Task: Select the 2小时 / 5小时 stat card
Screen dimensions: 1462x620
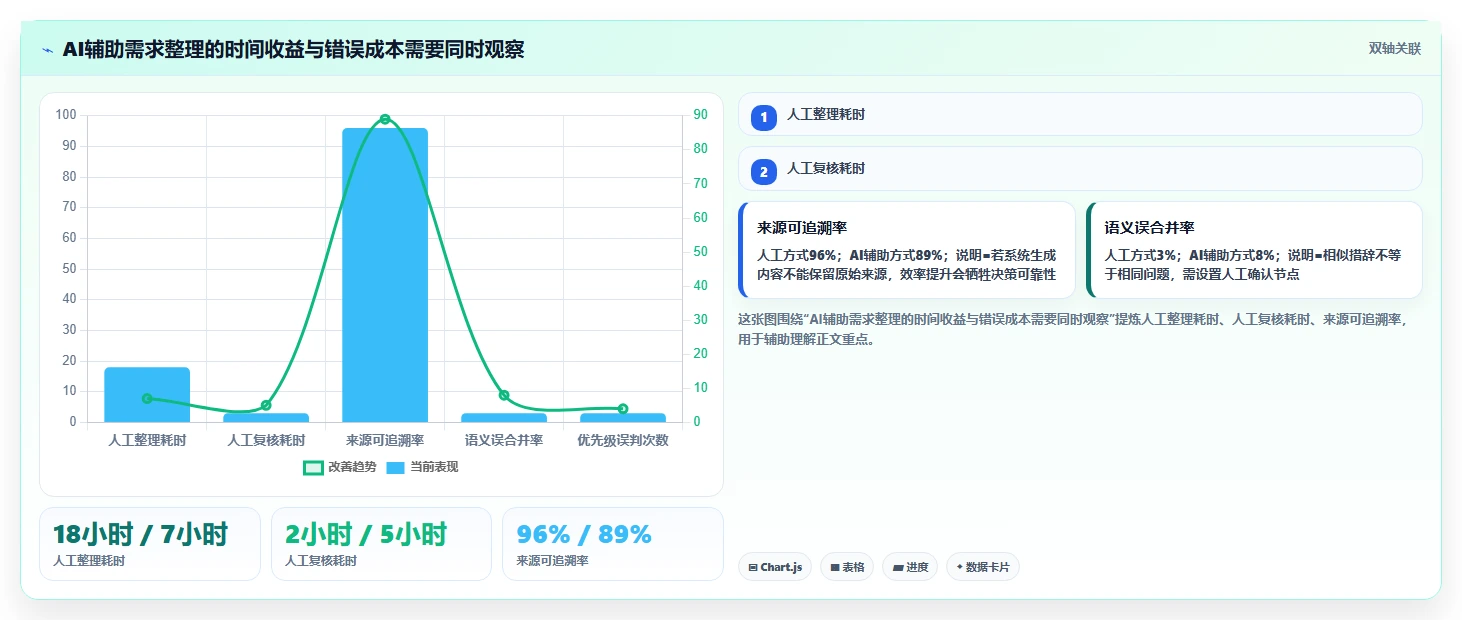Action: point(381,544)
